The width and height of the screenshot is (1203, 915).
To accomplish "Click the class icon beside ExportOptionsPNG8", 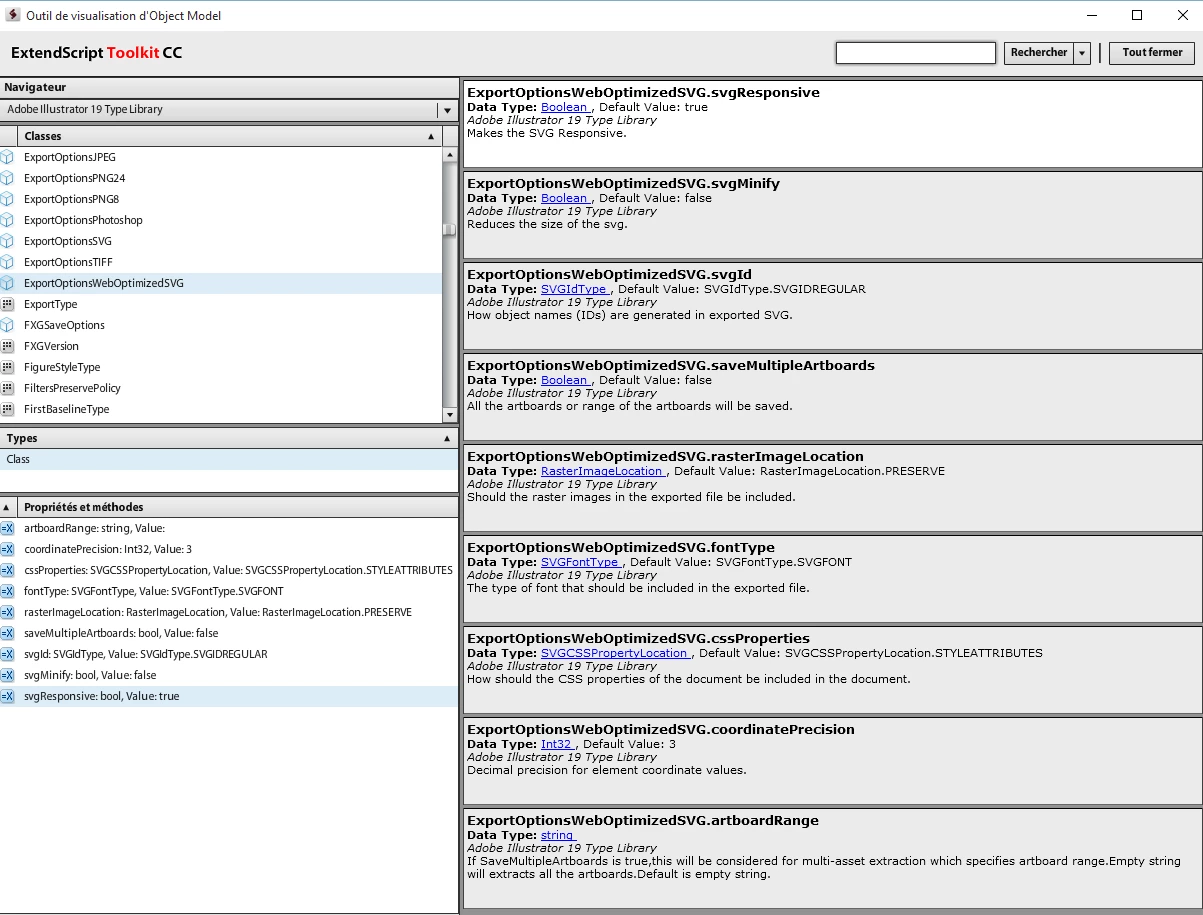I will tap(8, 199).
